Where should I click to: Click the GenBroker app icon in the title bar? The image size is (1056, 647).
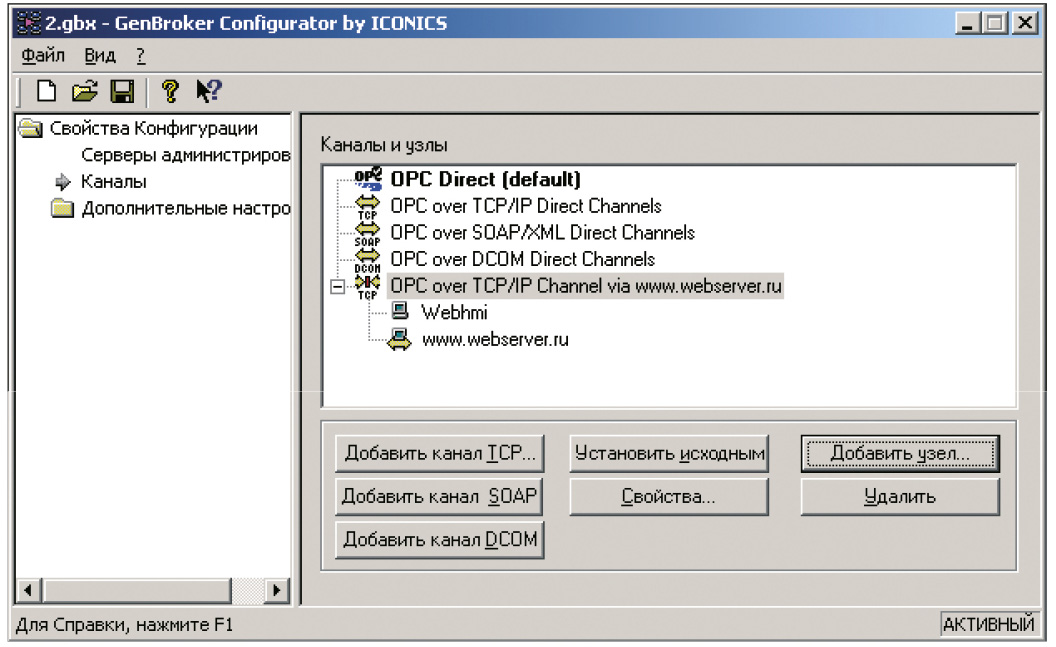click(28, 23)
